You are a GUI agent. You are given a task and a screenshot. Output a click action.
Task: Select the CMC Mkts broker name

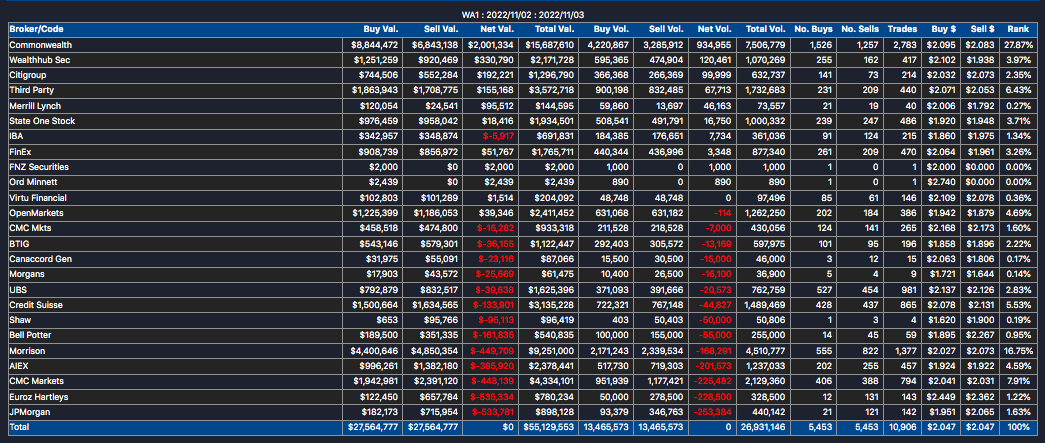[30, 228]
